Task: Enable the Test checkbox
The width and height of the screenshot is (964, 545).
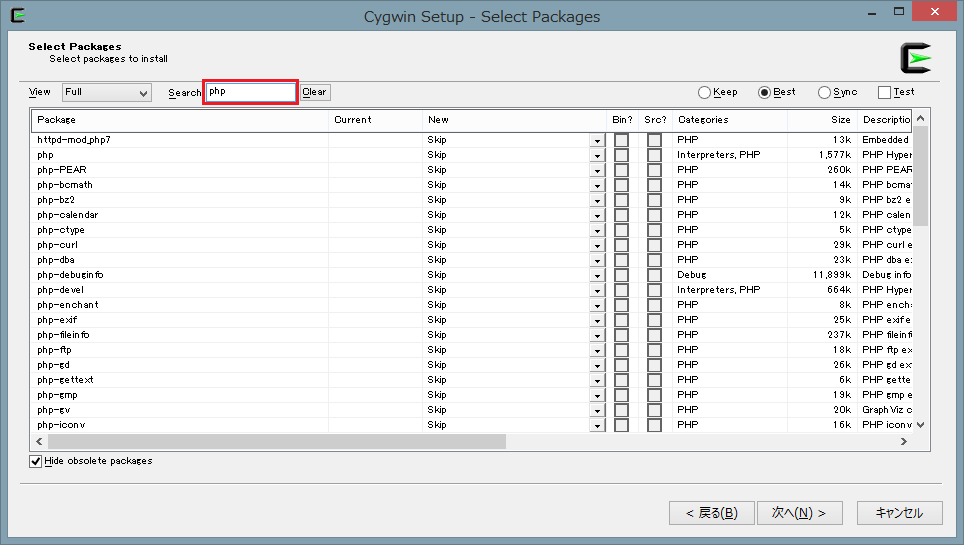Action: [x=884, y=93]
